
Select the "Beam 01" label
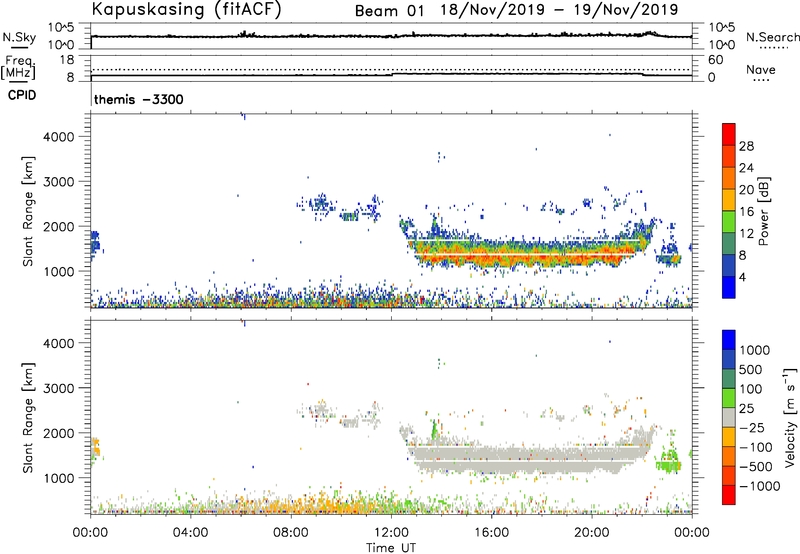[x=389, y=11]
